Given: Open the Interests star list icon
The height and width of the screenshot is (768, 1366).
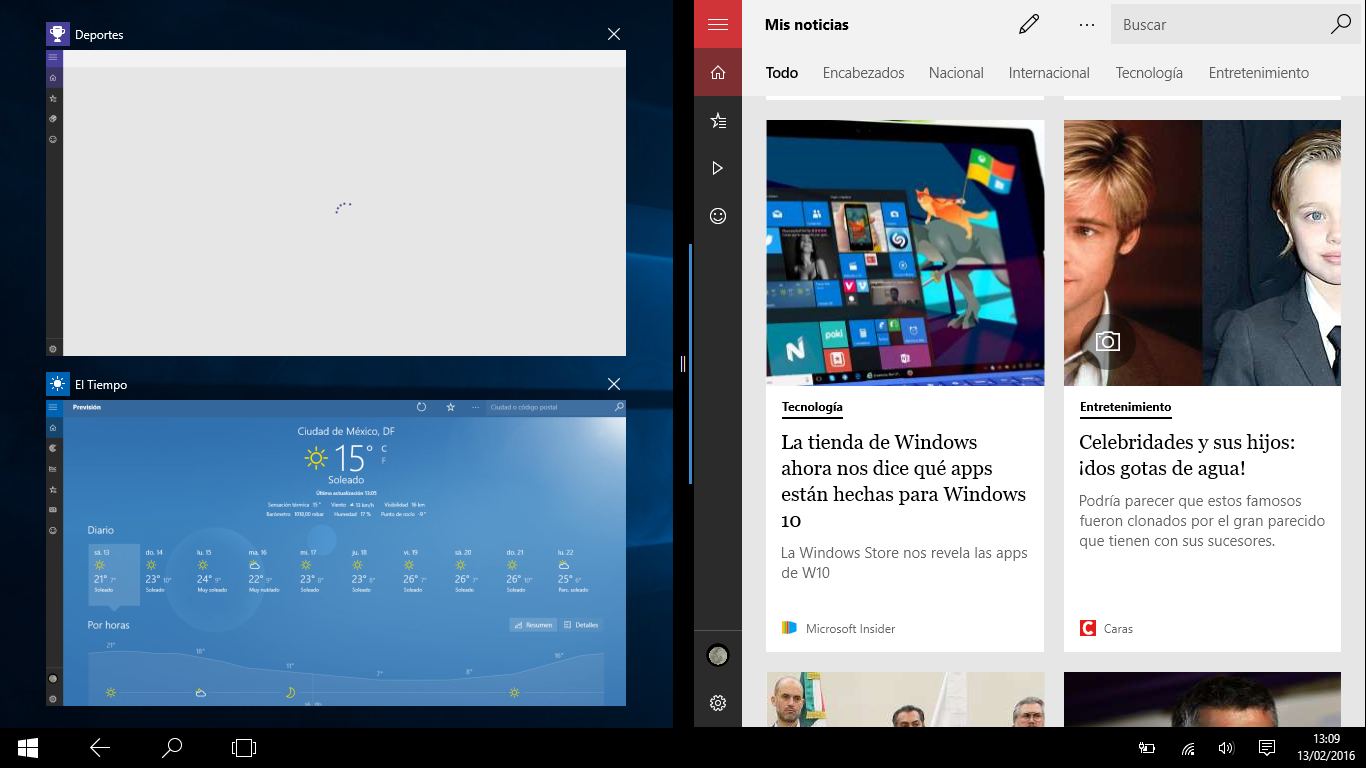Looking at the screenshot, I should pyautogui.click(x=717, y=121).
